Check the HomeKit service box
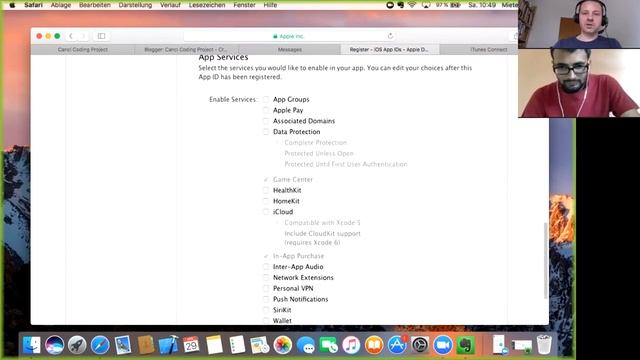 pos(266,201)
